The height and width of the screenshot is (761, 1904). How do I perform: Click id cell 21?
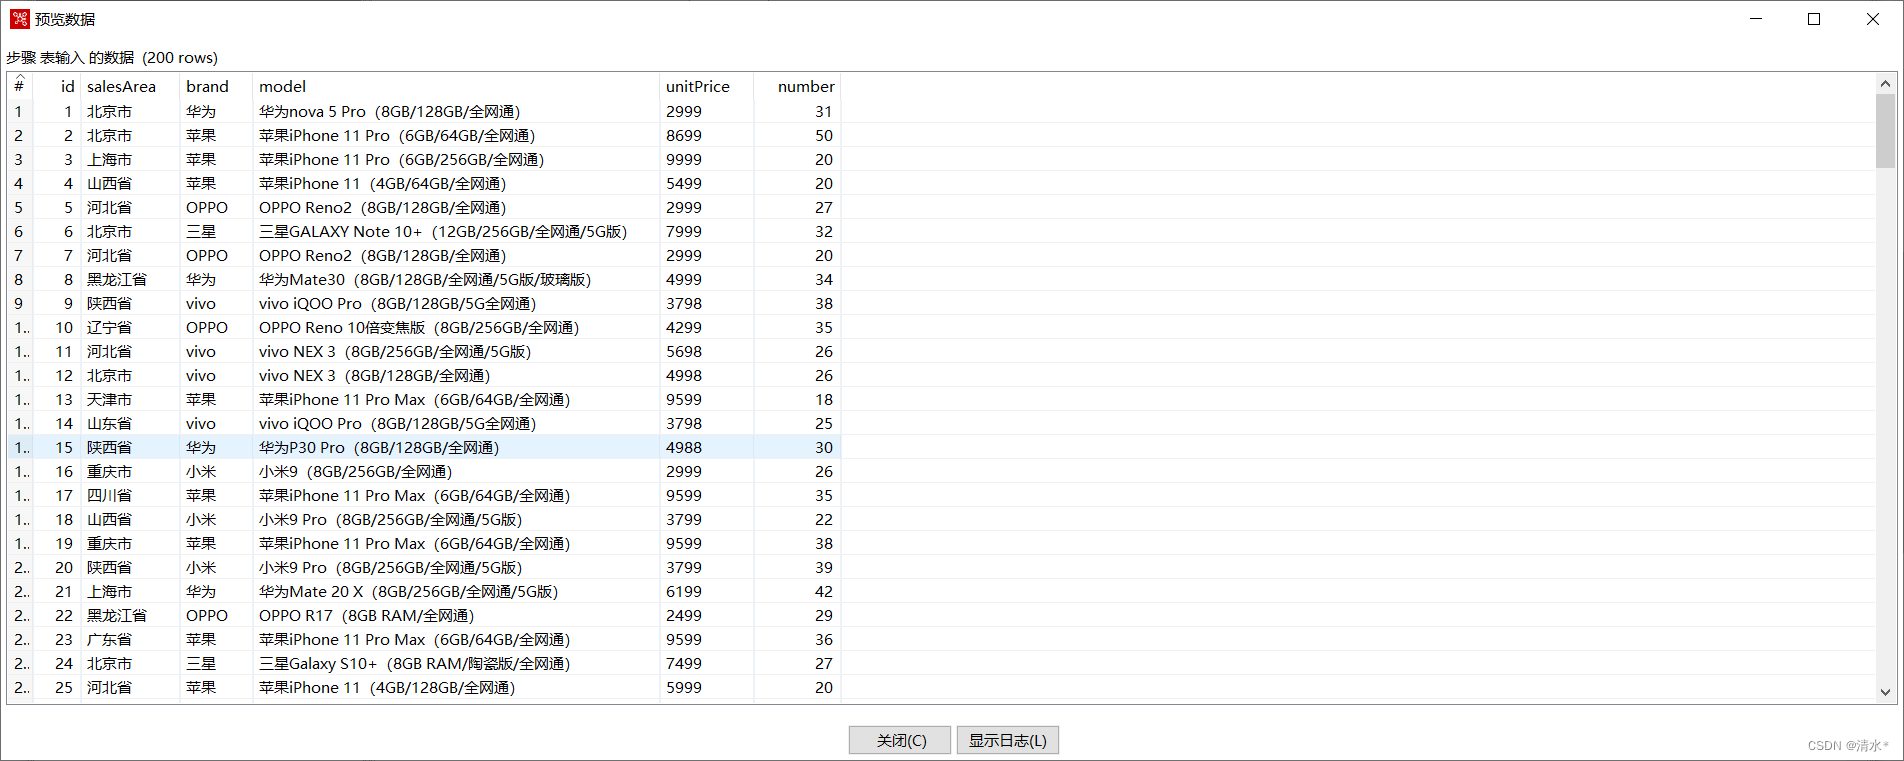(64, 591)
